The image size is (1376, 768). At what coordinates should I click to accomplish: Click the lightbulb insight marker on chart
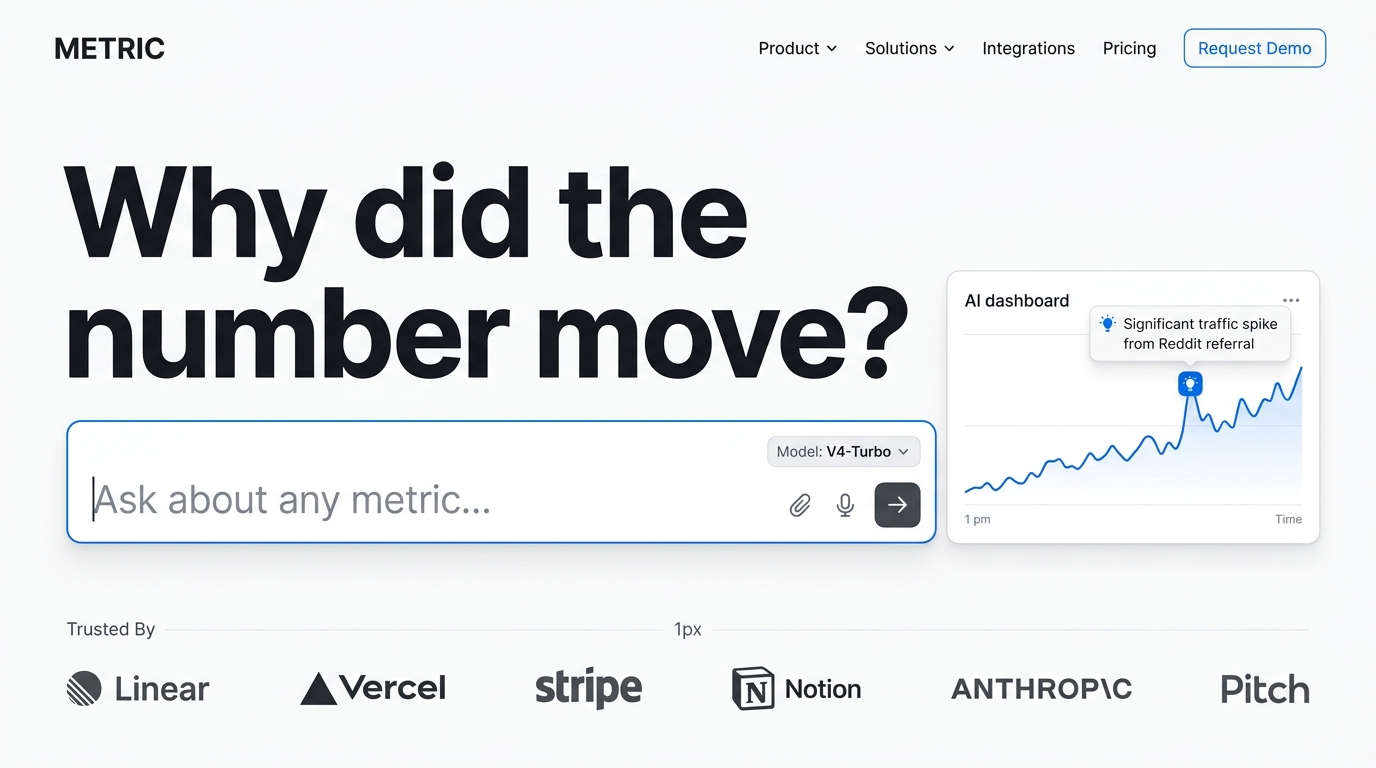(x=1190, y=383)
